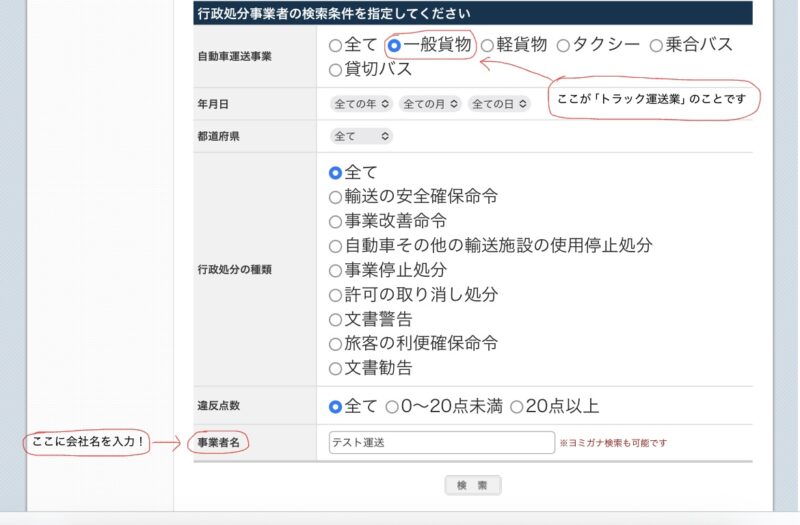Screen dimensions: 800x525
Task: Open the 全ての年 year dropdown
Action: pyautogui.click(x=361, y=103)
